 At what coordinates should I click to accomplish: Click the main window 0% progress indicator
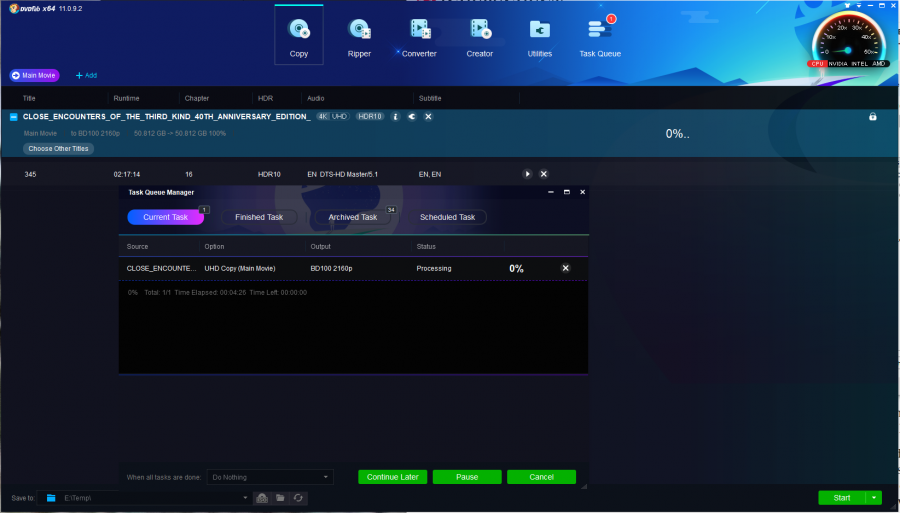tap(677, 134)
